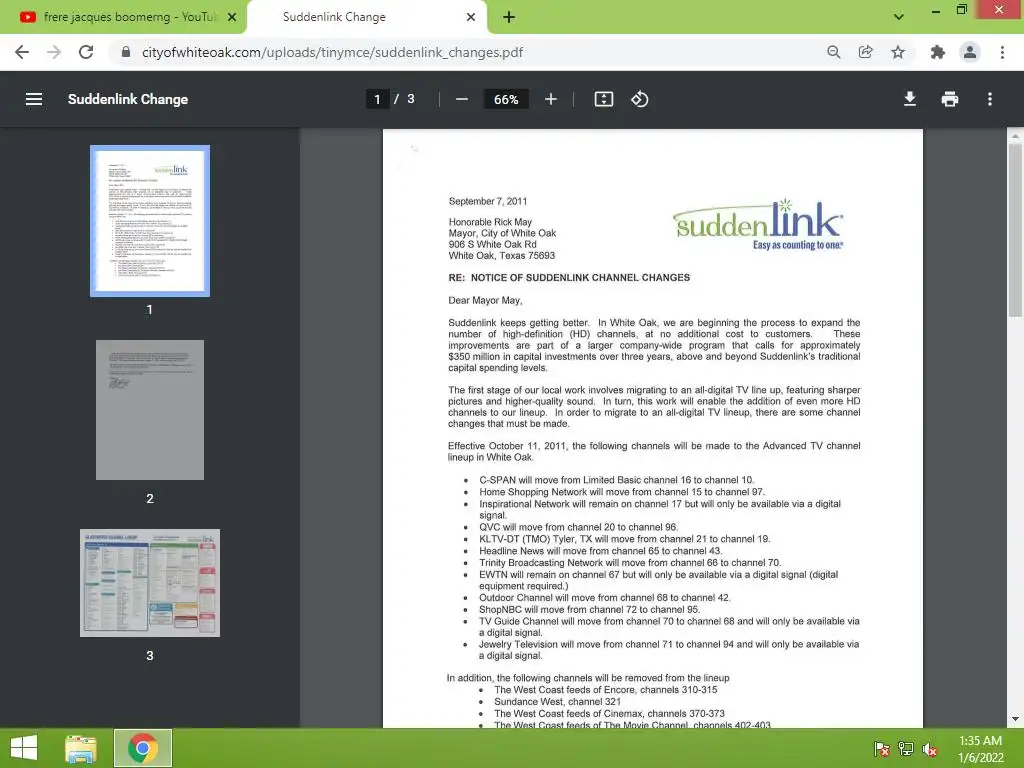Click the Chrome taskbar icon
The image size is (1024, 768).
click(x=143, y=748)
